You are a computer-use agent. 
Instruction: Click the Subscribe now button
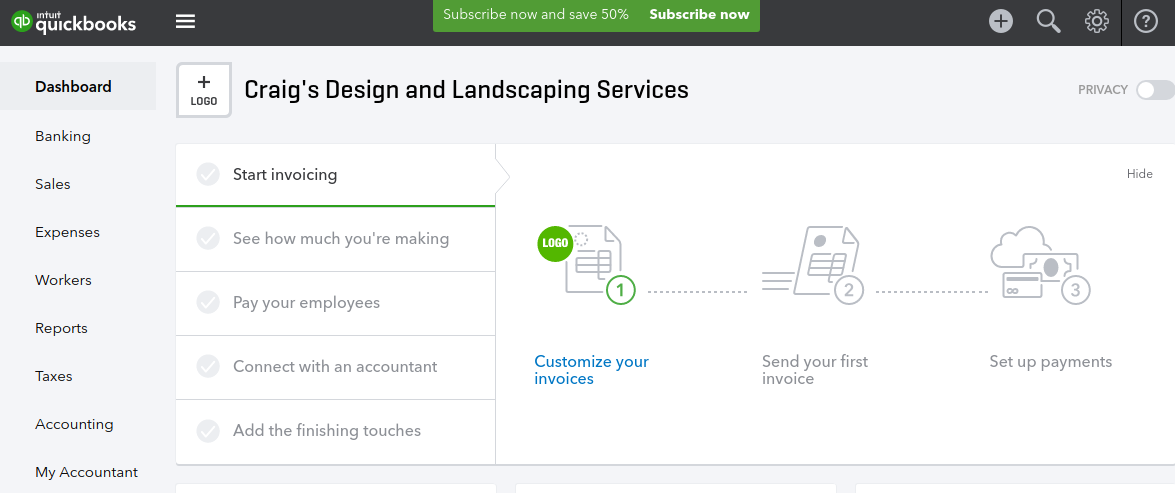[x=699, y=14]
